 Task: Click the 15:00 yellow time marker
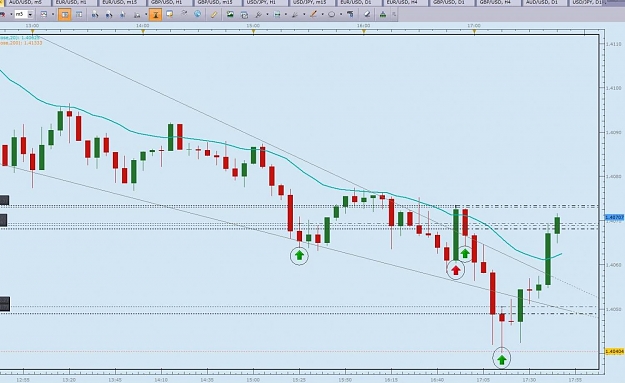click(x=253, y=31)
